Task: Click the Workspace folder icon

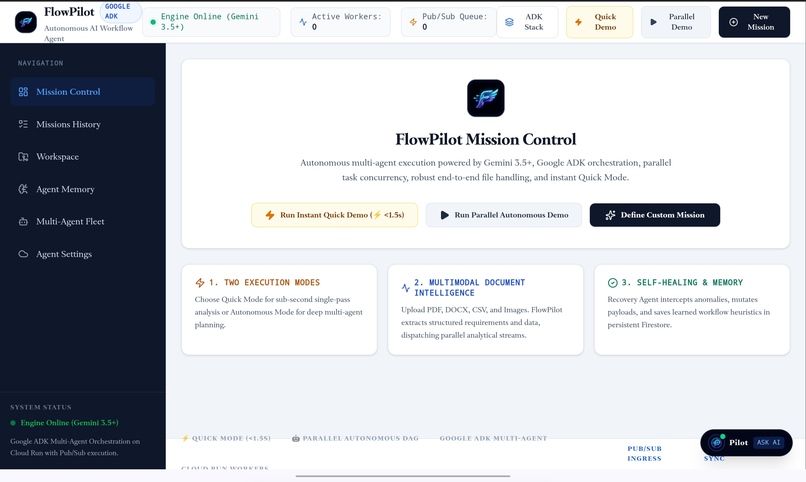Action: click(23, 156)
